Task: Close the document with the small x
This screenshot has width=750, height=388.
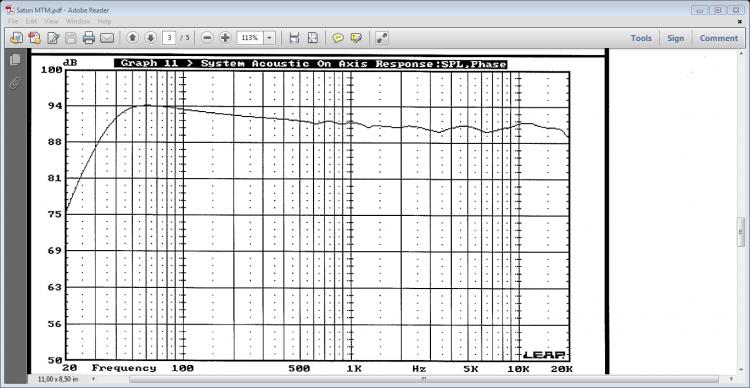Action: pos(740,22)
